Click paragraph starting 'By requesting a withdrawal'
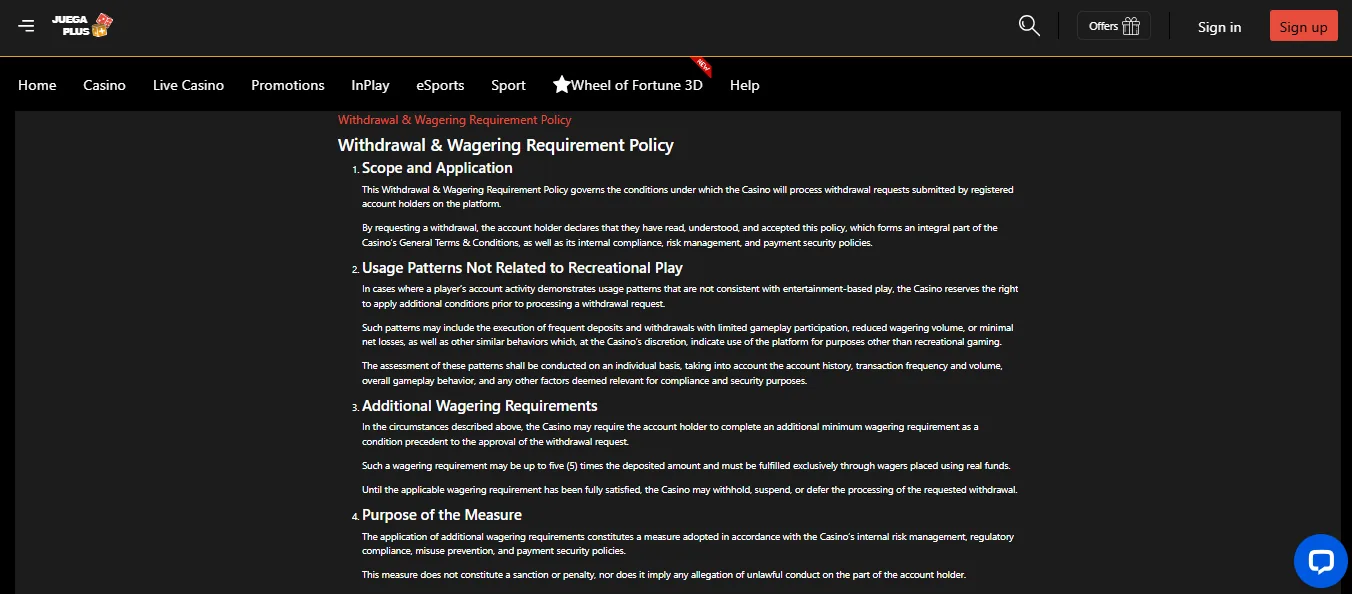This screenshot has height=594, width=1352. click(680, 235)
